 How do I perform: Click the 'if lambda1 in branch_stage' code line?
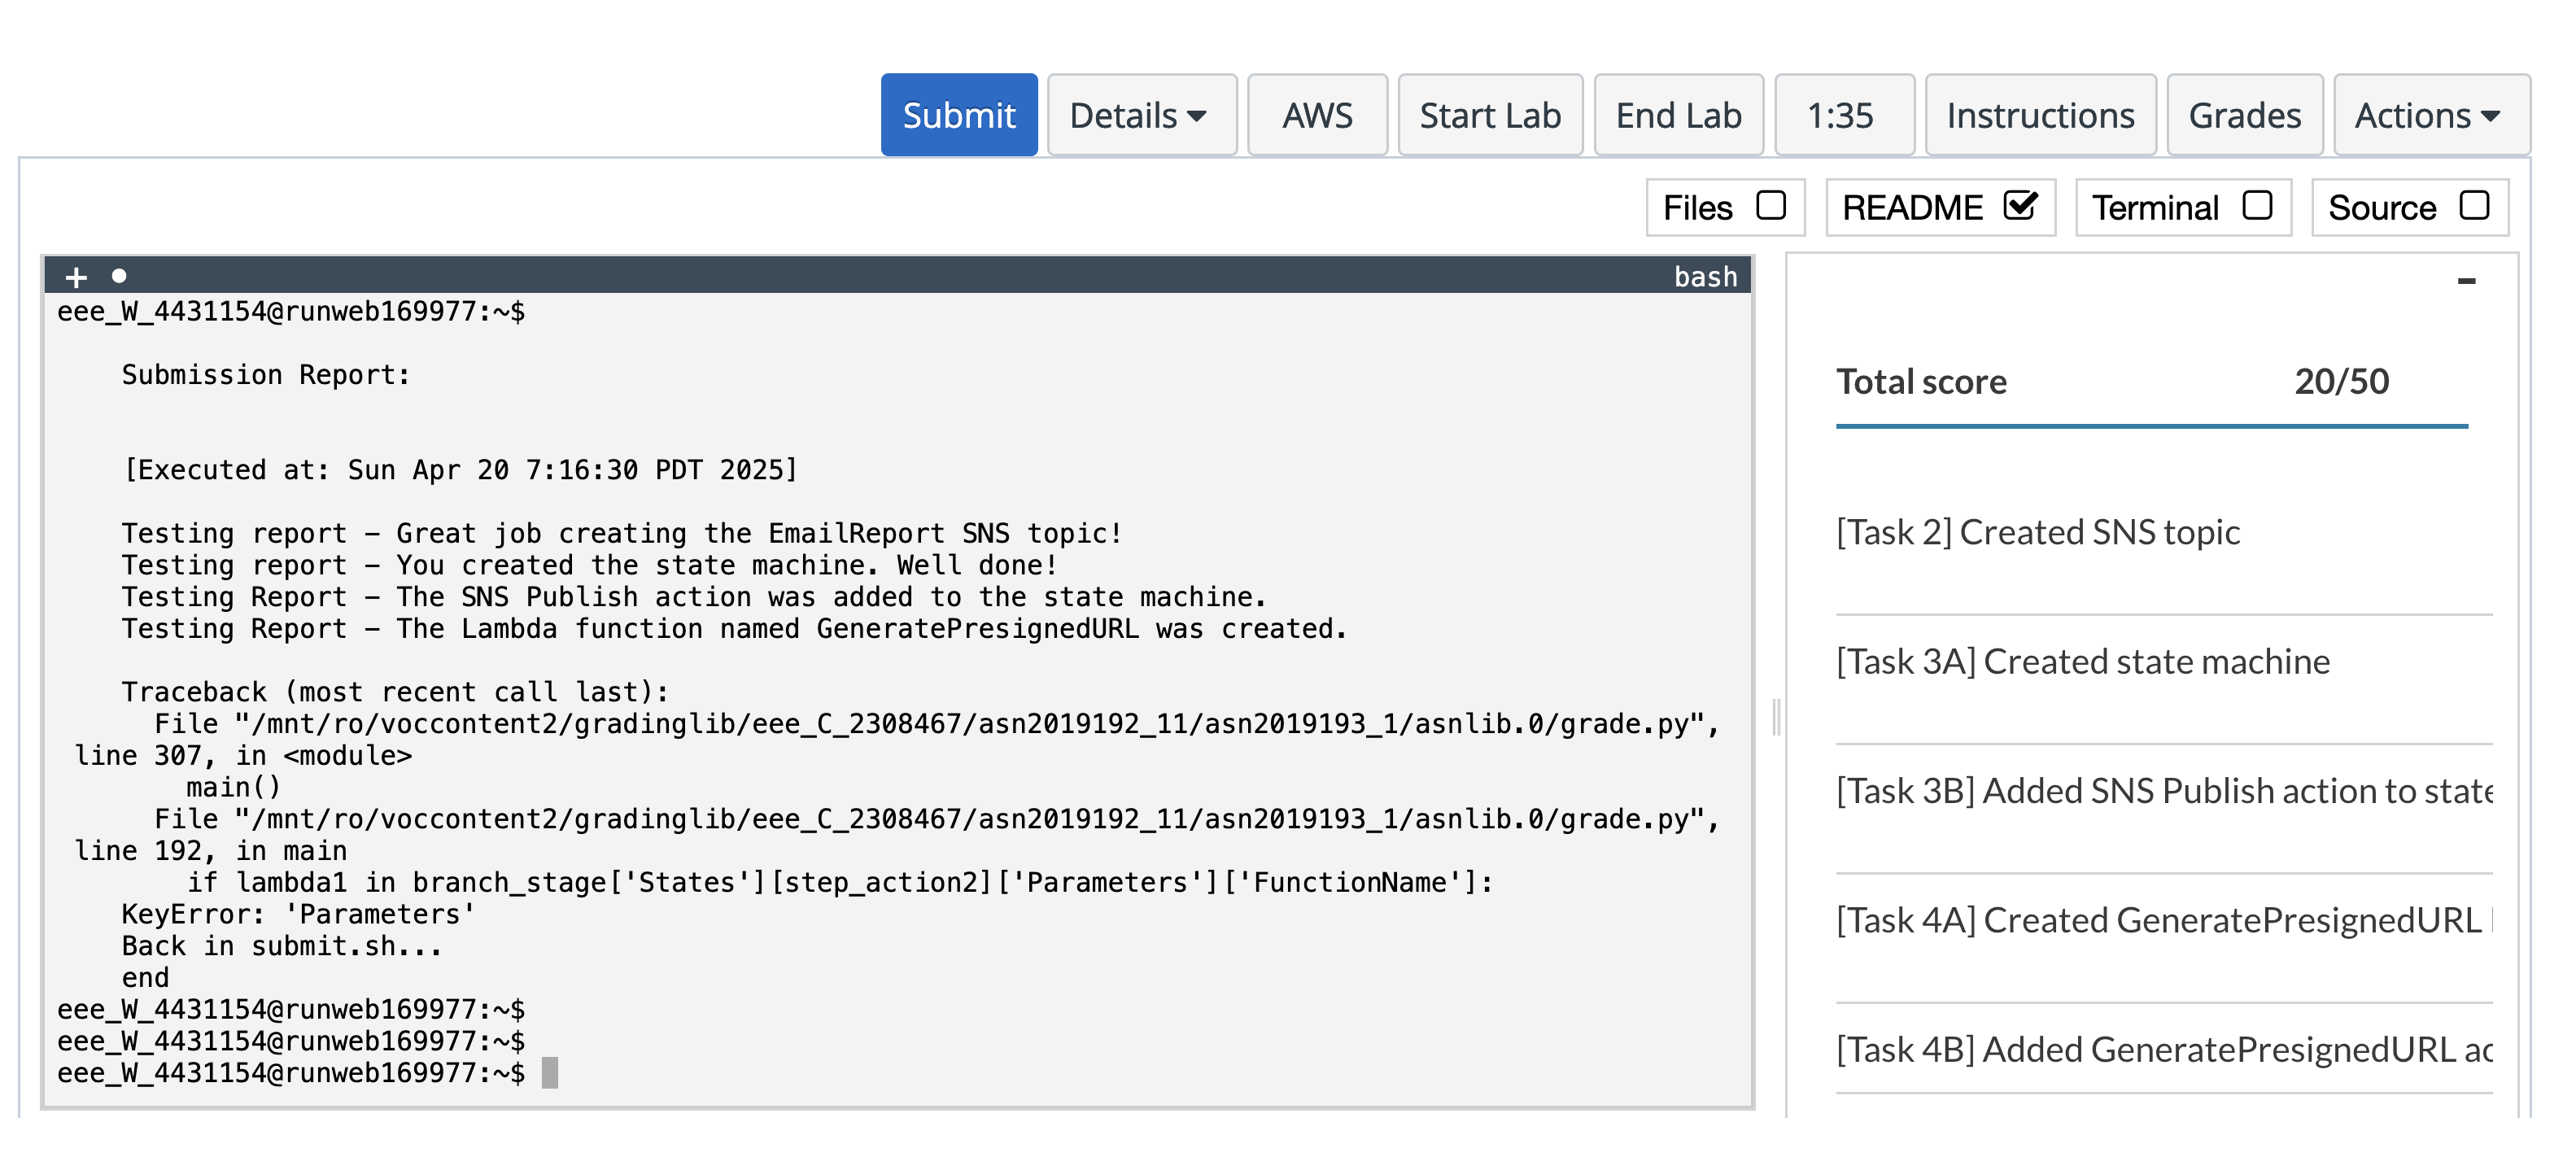[x=840, y=882]
